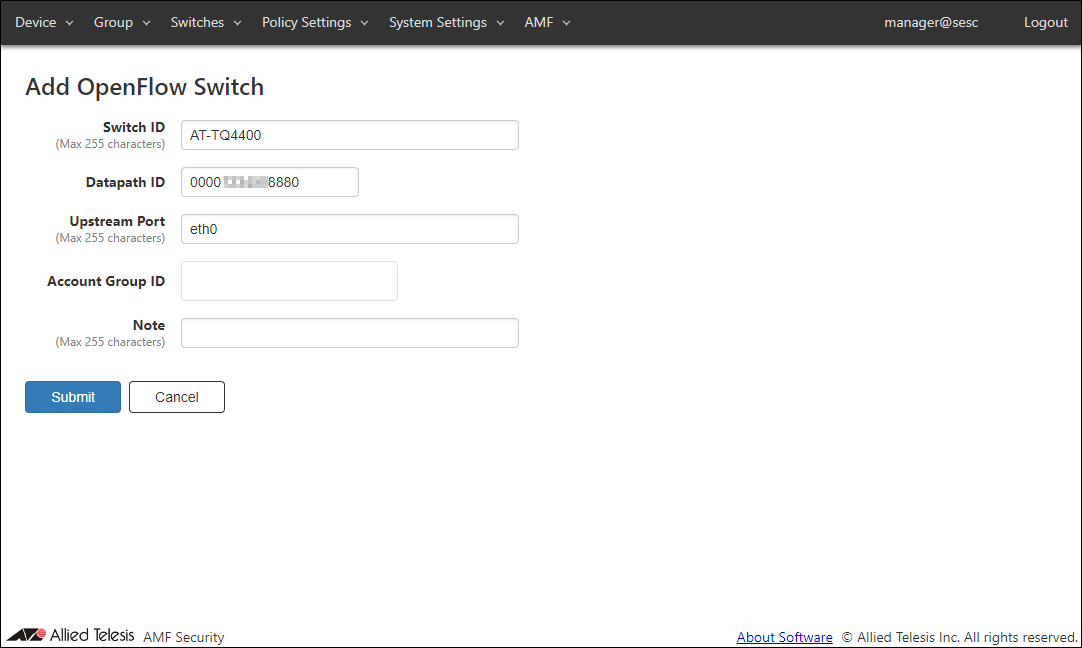Cancel adding the OpenFlow switch

(177, 397)
